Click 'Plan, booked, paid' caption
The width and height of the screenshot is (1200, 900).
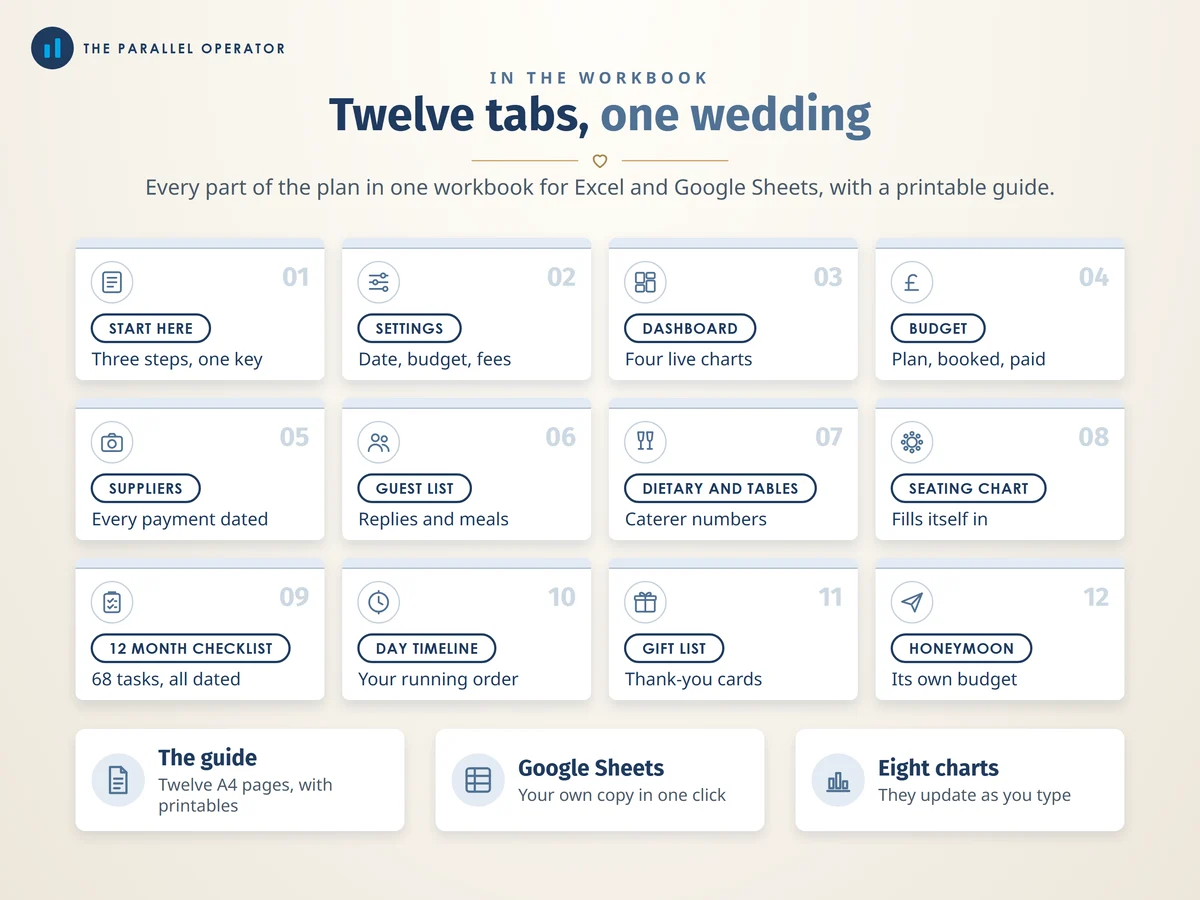click(968, 359)
